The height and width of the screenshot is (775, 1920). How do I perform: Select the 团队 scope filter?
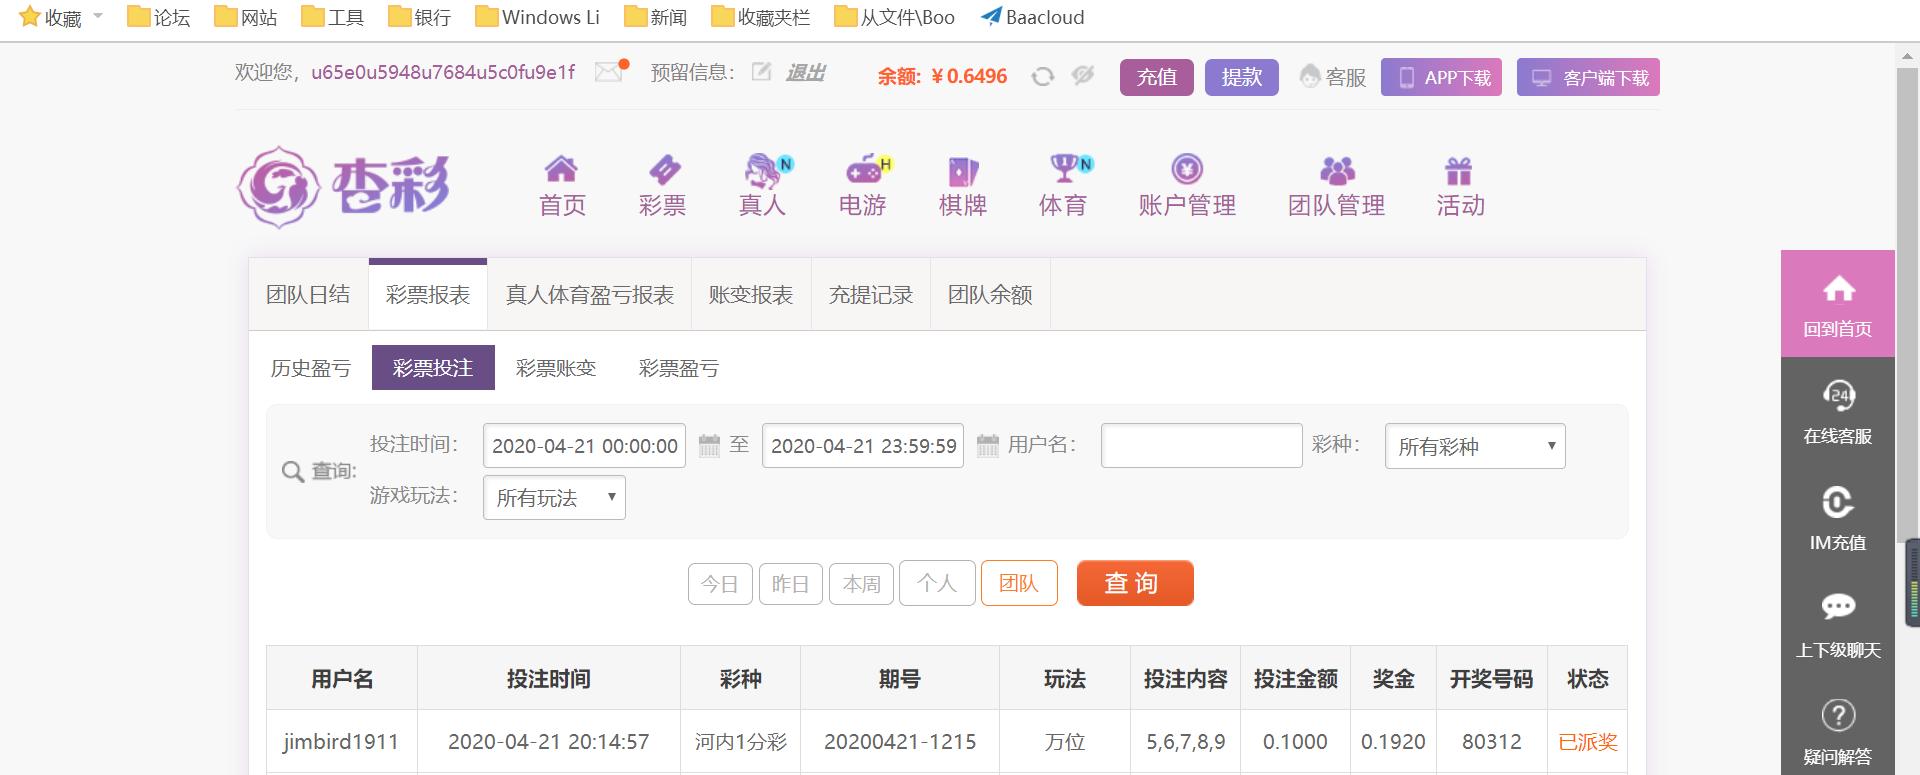coord(1019,583)
